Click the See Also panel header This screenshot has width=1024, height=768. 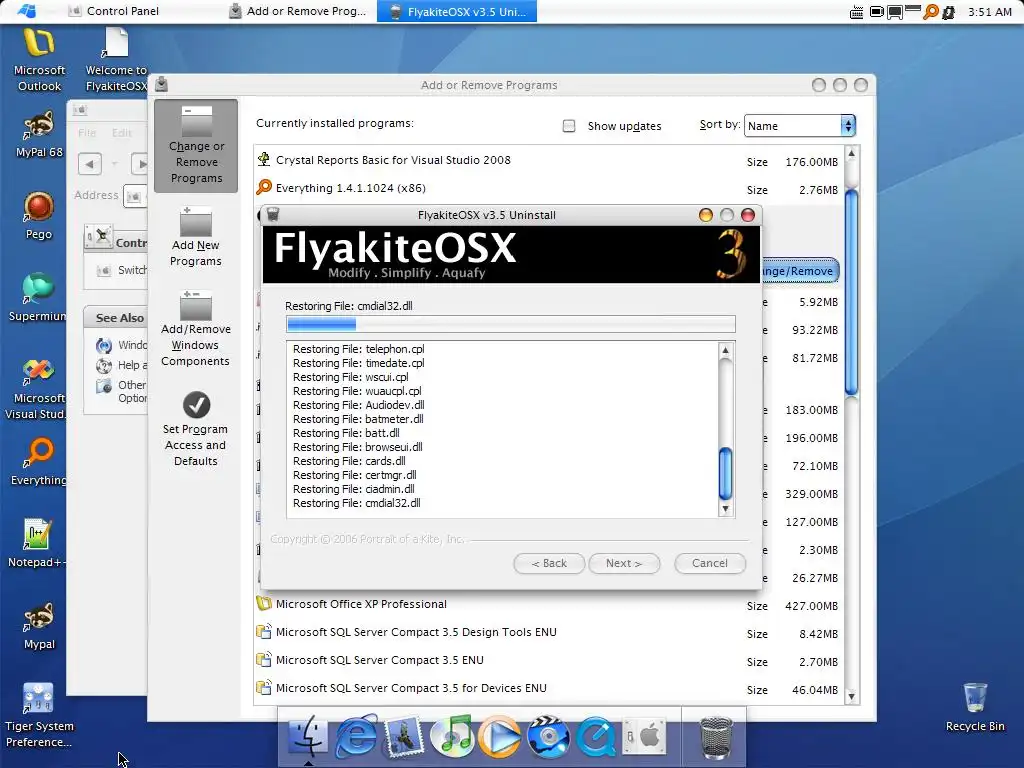[116, 317]
